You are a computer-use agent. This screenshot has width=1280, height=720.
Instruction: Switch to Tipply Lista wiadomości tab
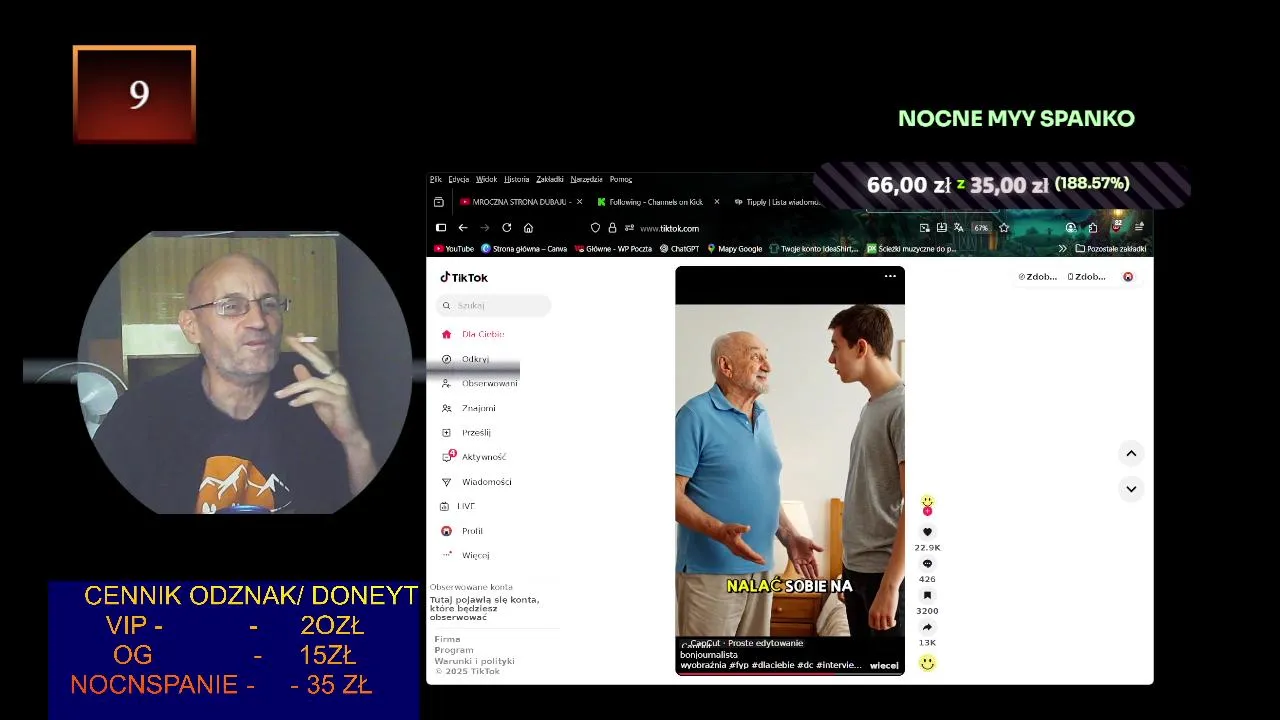point(778,202)
